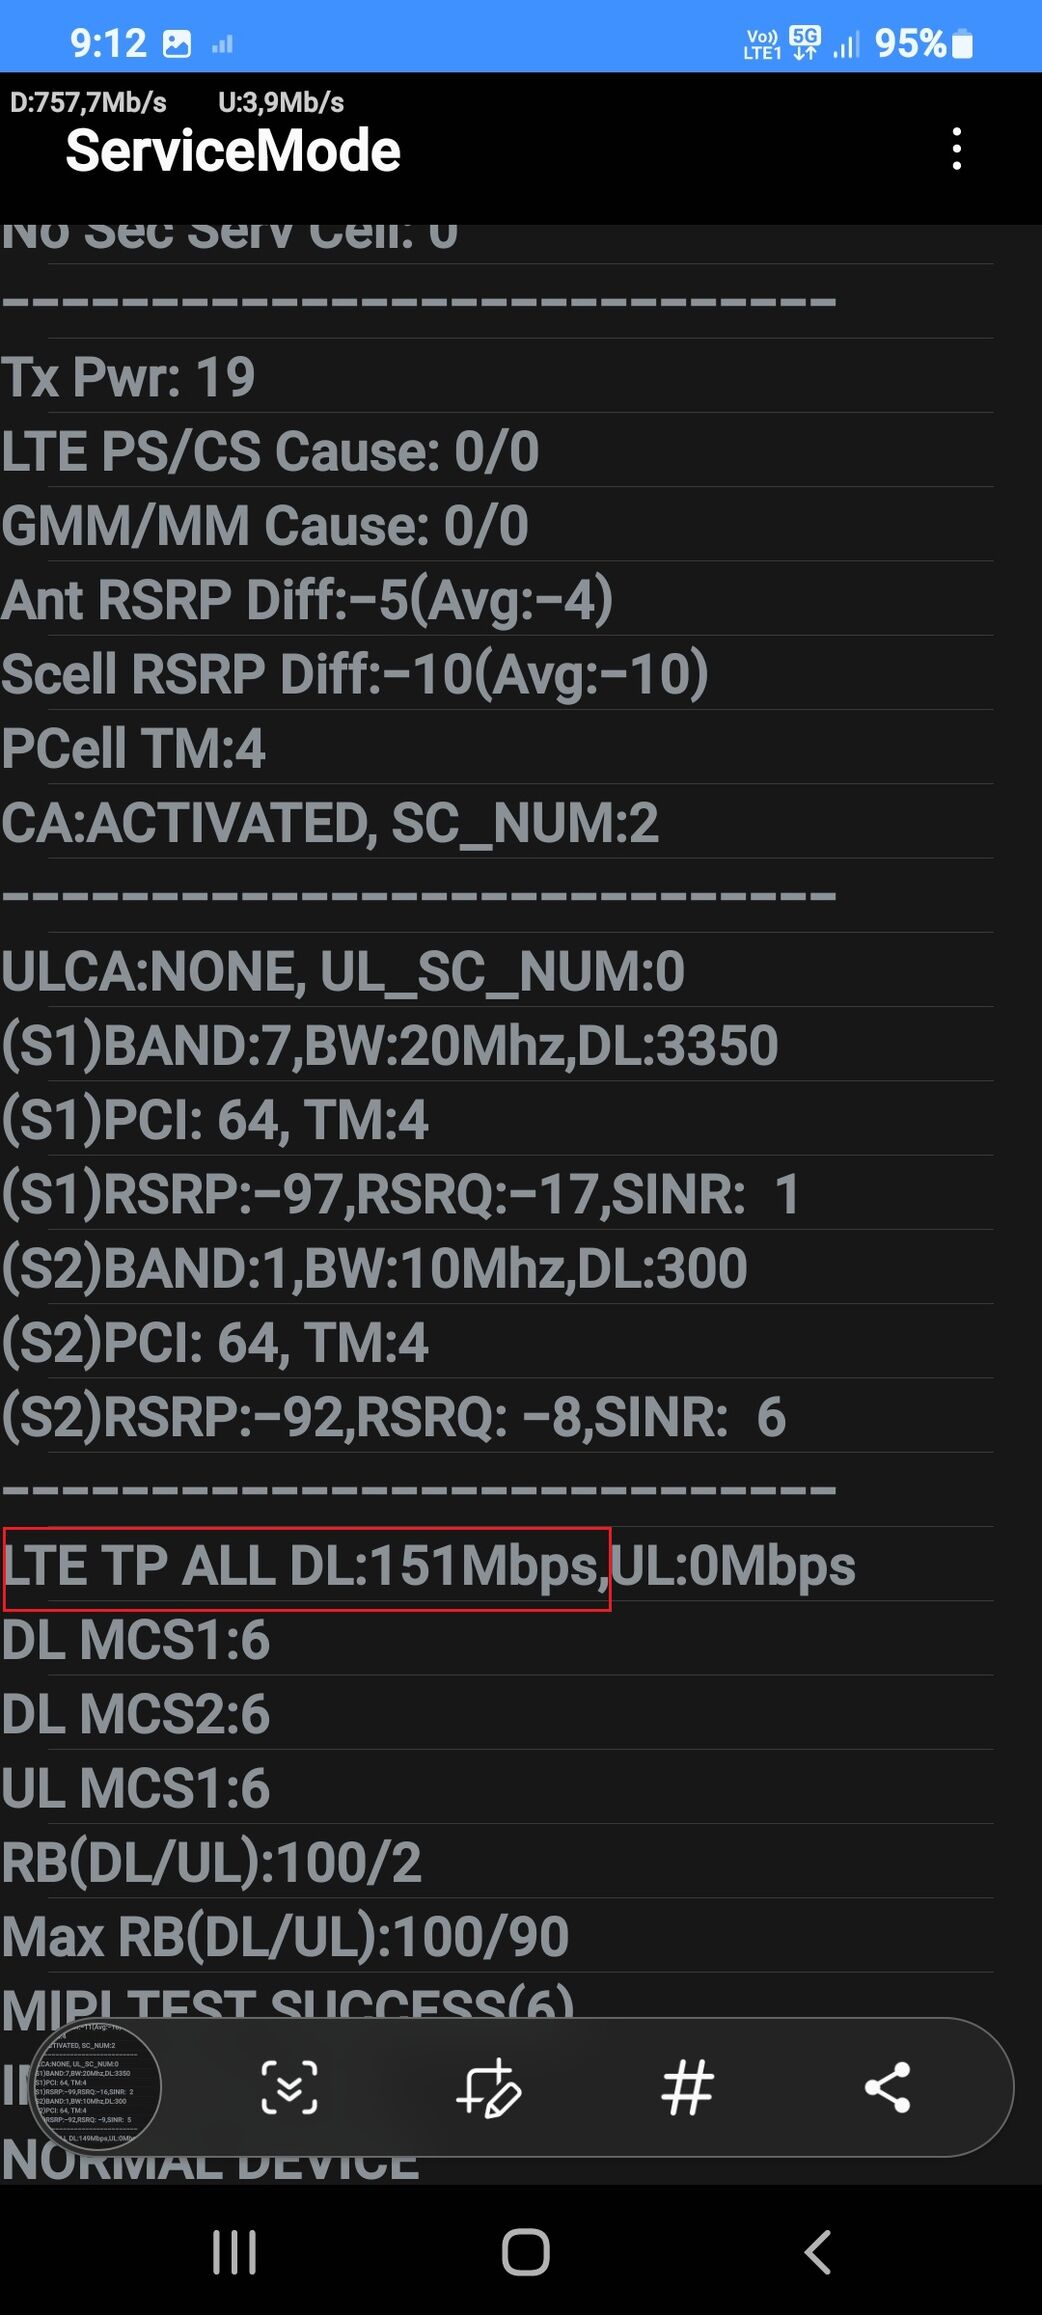This screenshot has width=1042, height=2315.
Task: Tap the ServiceMode title
Action: (233, 151)
